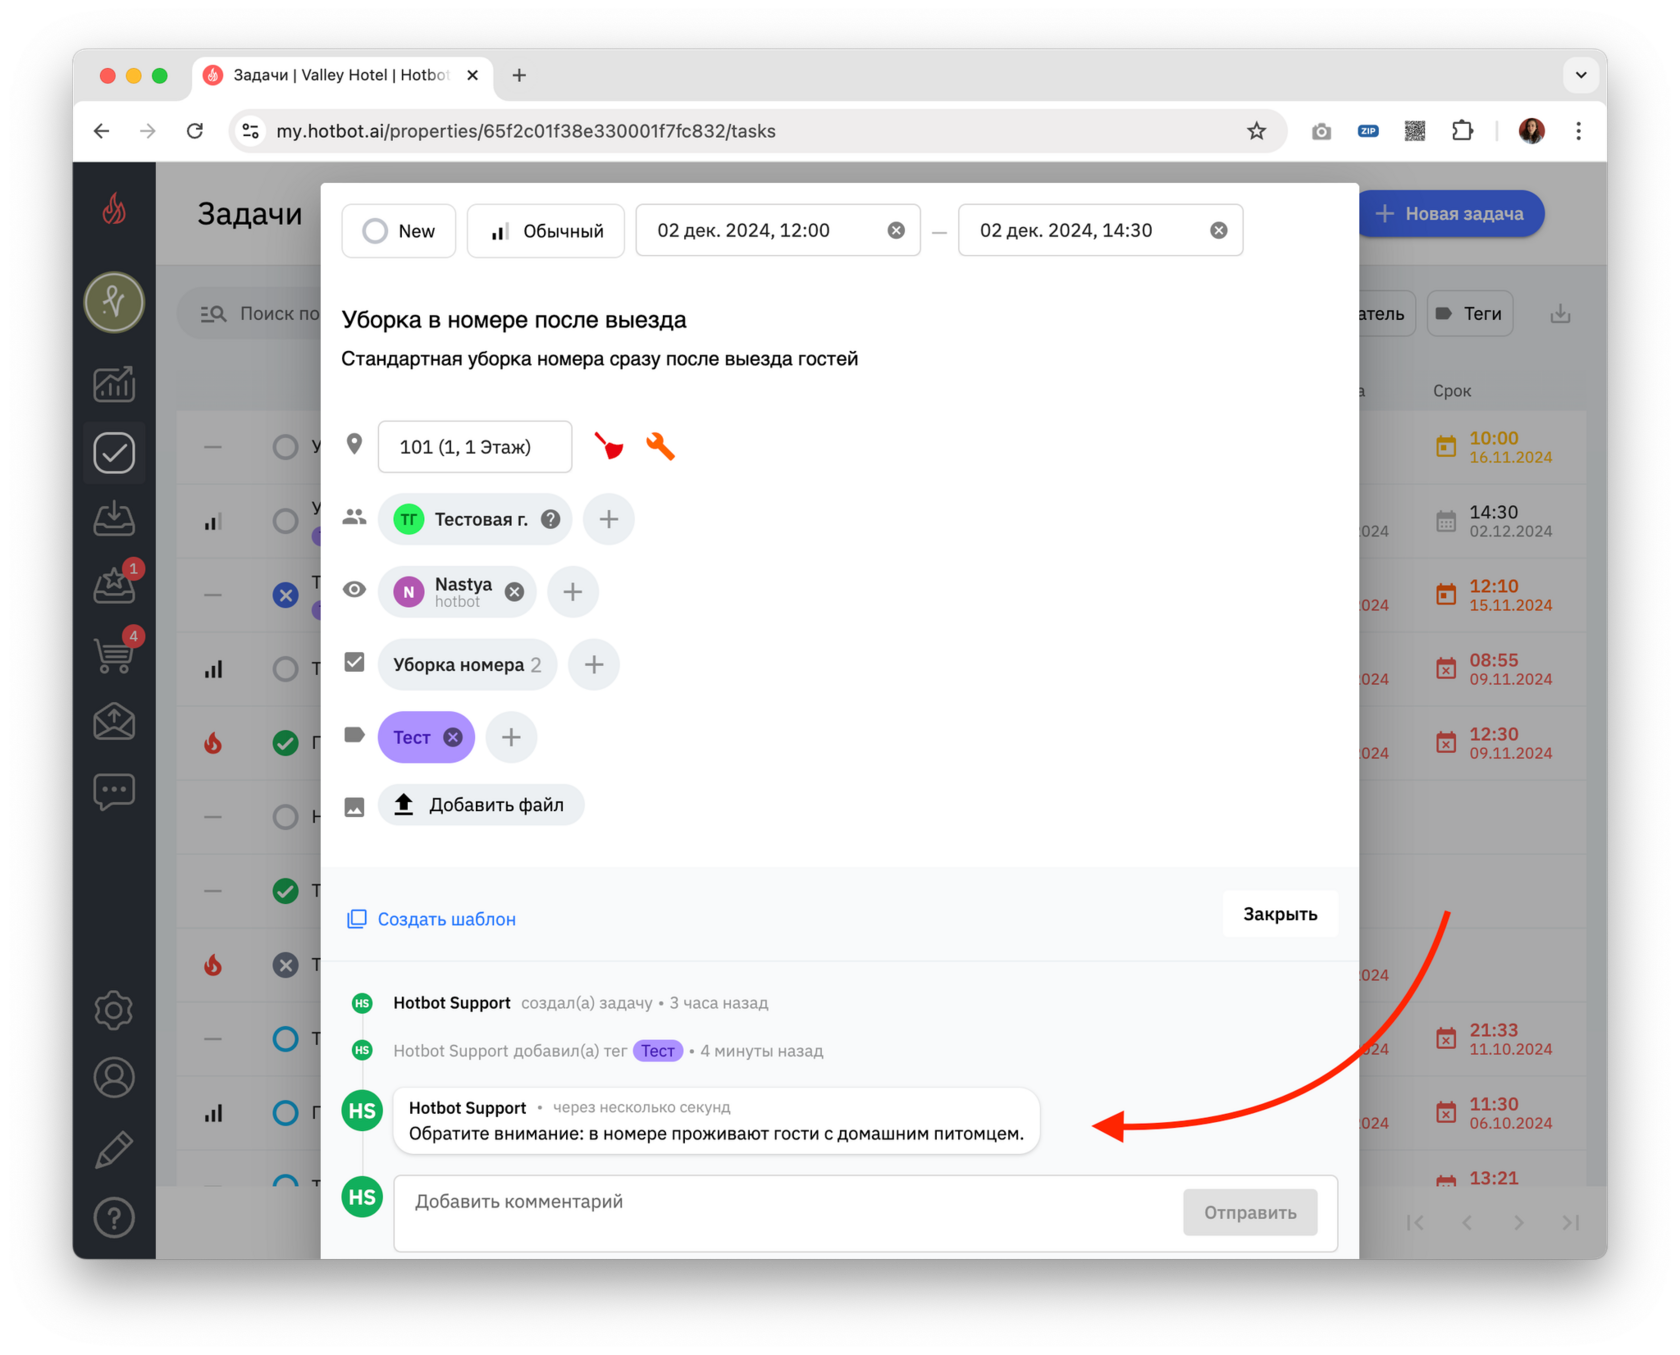This screenshot has height=1355, width=1680.
Task: Click the Тест tag in activity log
Action: click(x=658, y=1051)
